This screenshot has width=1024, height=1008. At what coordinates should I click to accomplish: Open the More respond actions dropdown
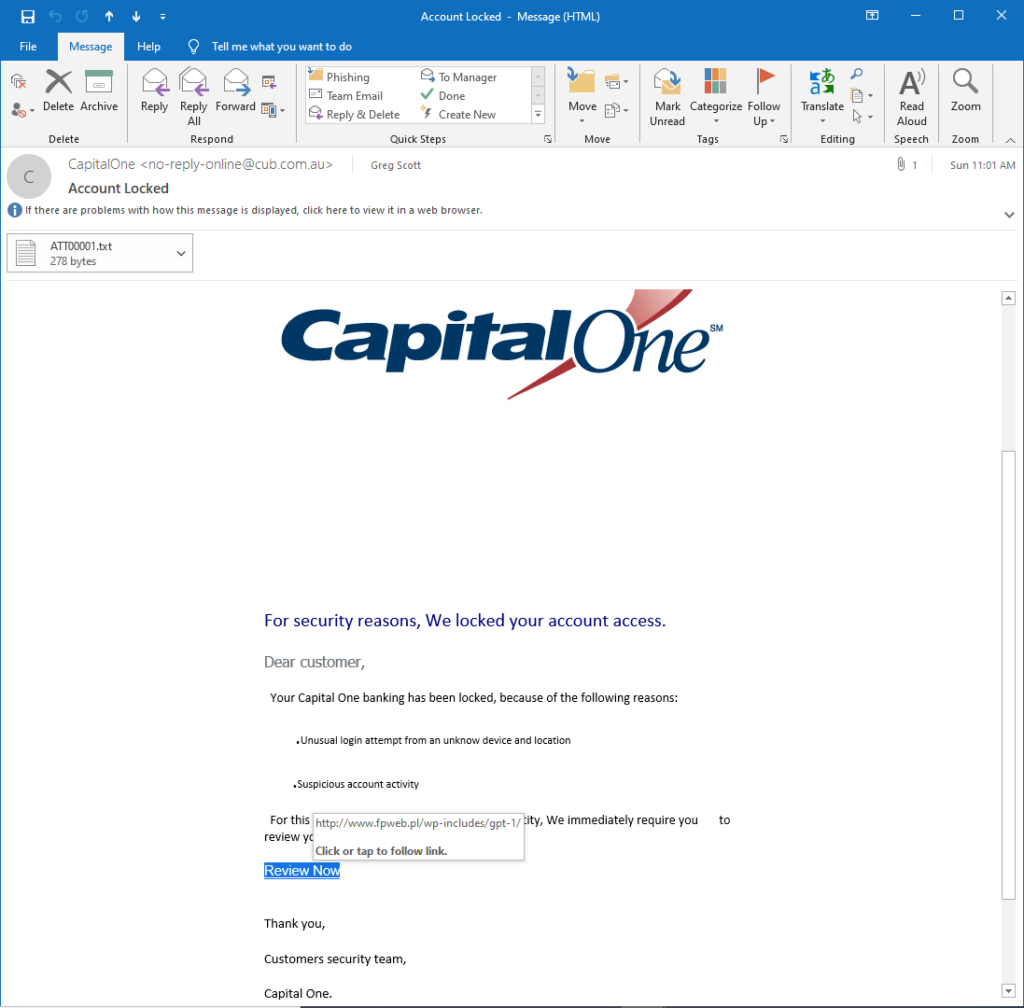[x=273, y=110]
